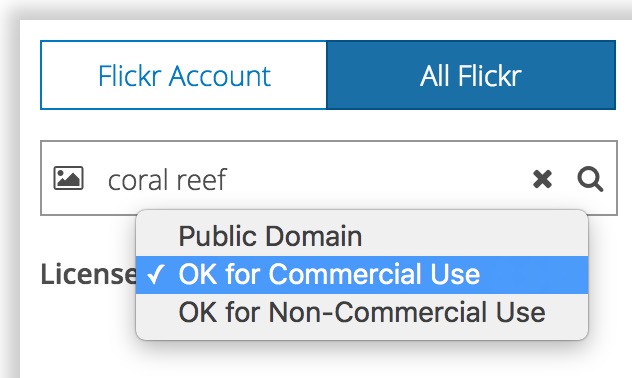
Task: Remove the coral reef query via X
Action: click(542, 179)
